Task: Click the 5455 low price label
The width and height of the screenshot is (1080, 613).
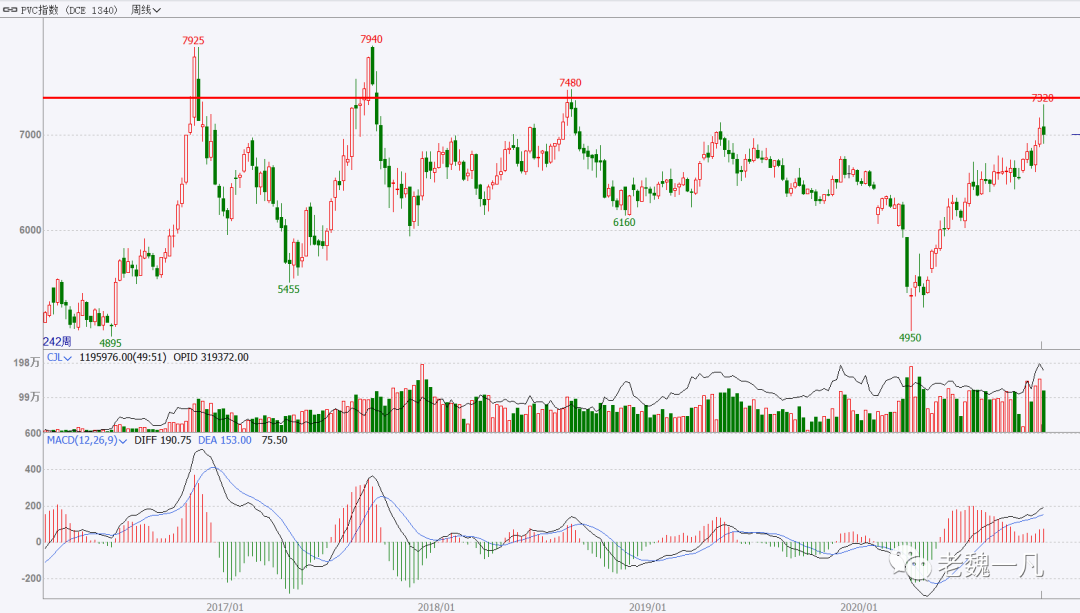Action: click(x=289, y=289)
